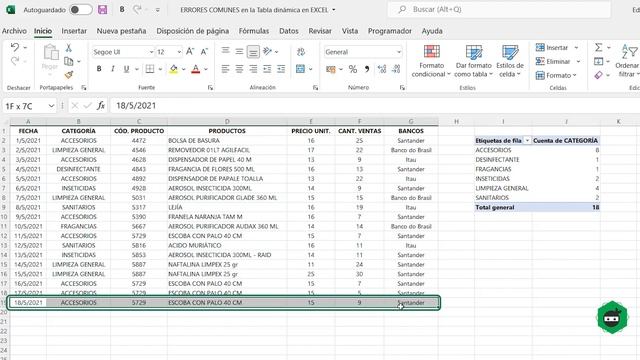Viewport: 640px width, 360px height.
Task: Click the green ninja avatar badge
Action: point(612,317)
